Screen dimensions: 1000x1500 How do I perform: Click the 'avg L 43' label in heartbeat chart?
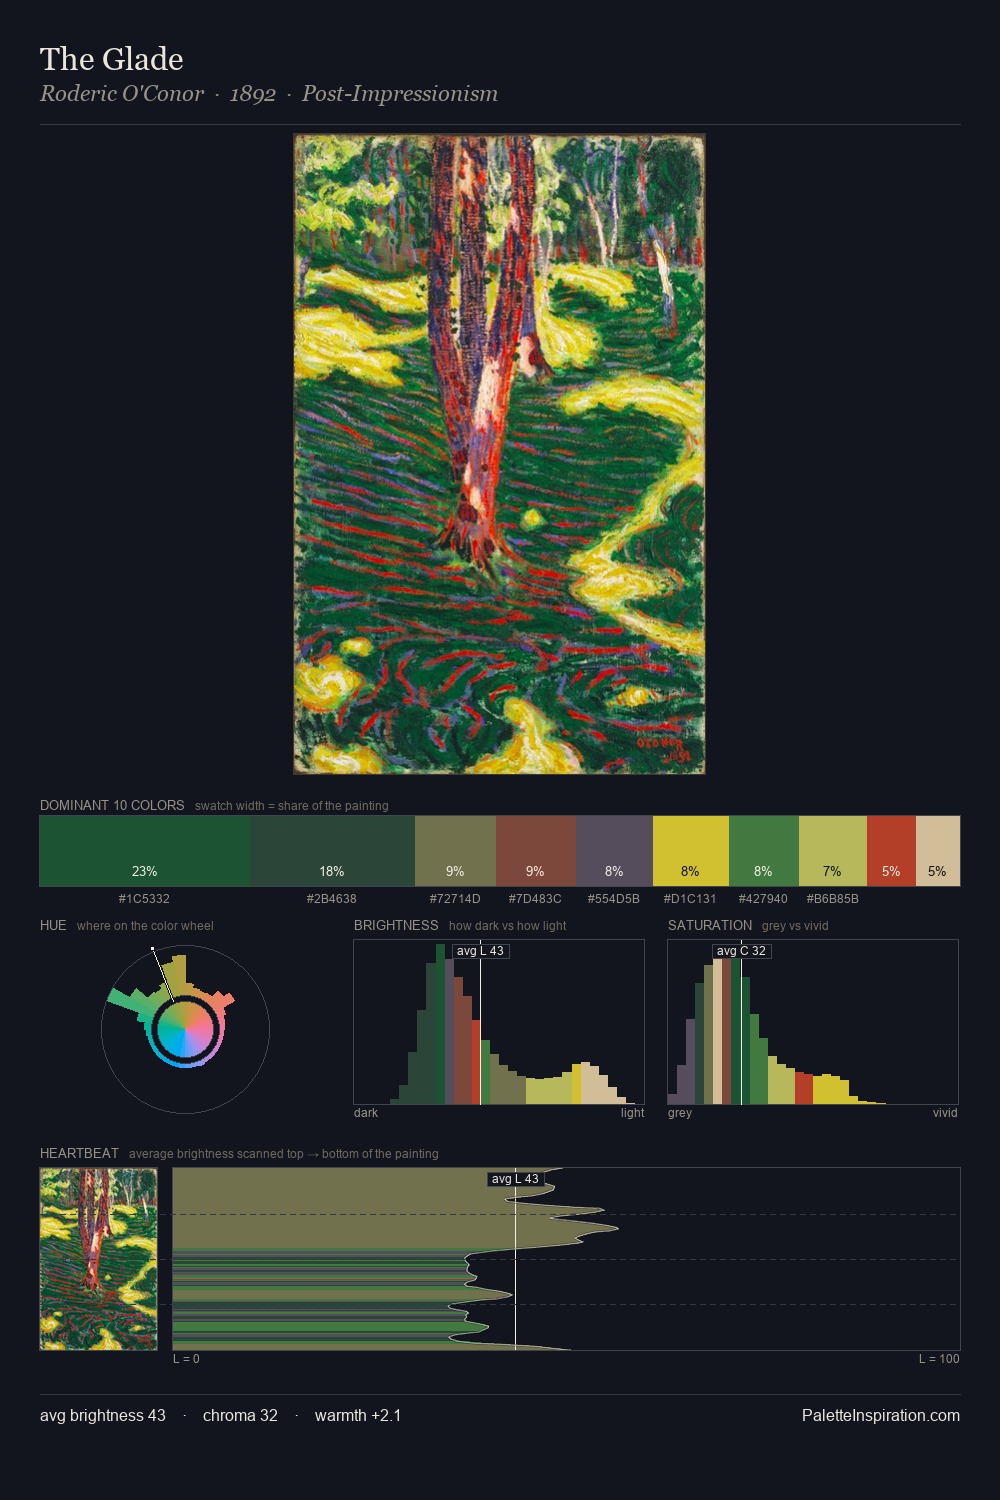[516, 1179]
